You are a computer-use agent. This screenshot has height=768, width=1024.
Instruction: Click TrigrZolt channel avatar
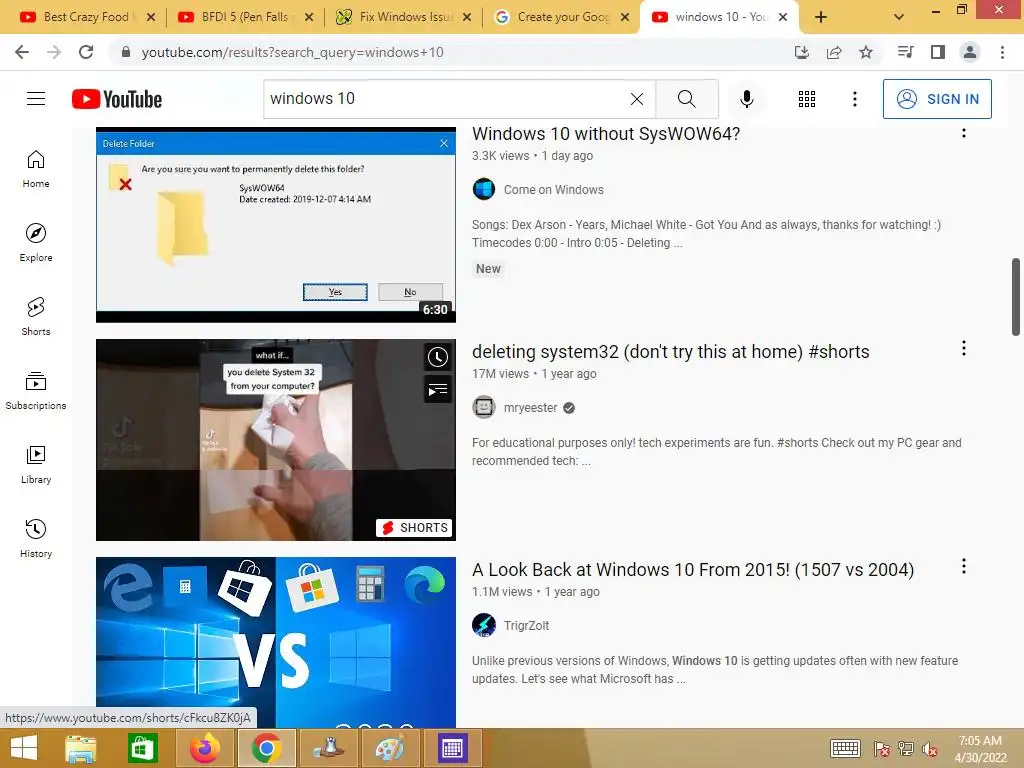coord(484,626)
